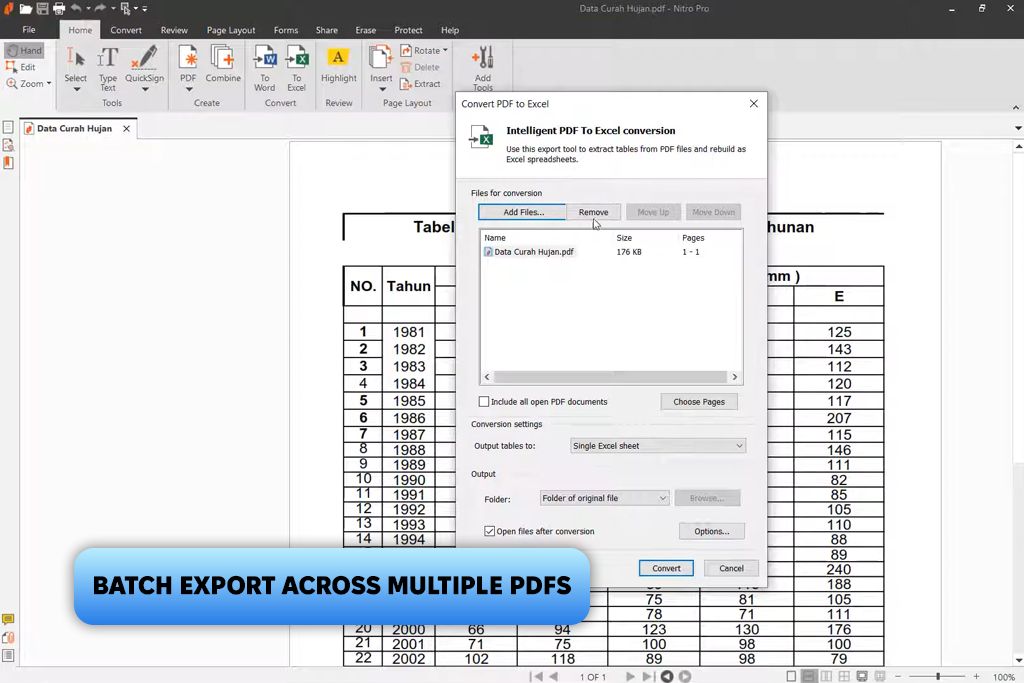Convert using the To Word icon

click(x=264, y=69)
